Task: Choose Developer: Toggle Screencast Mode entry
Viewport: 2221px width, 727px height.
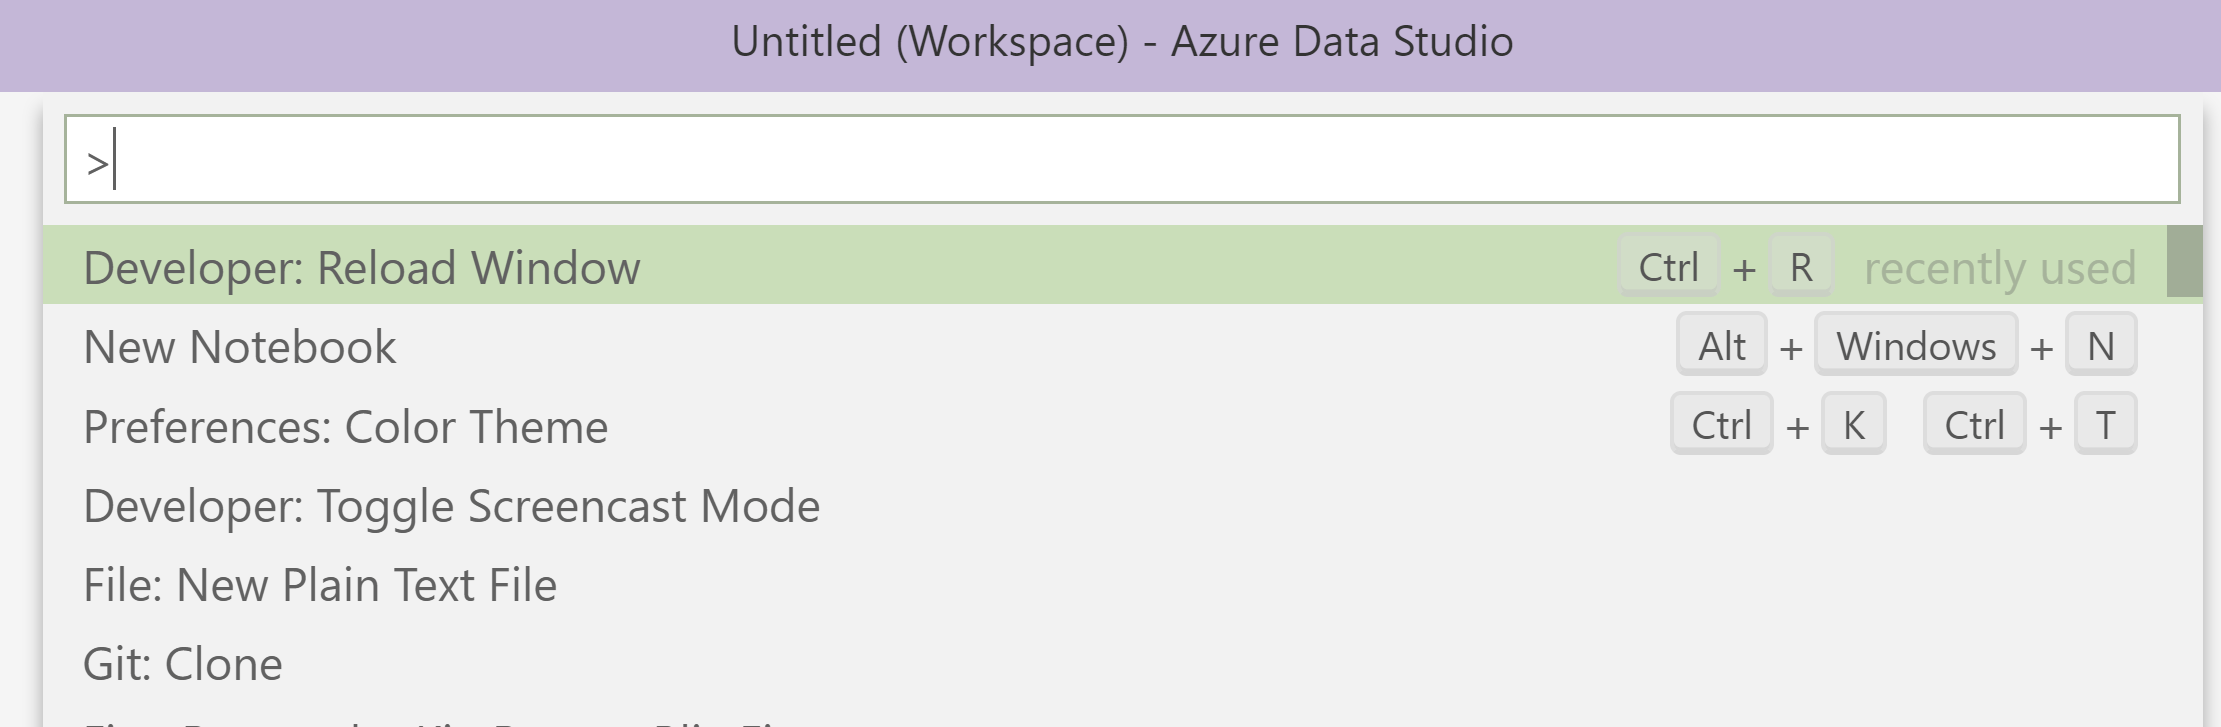Action: (x=452, y=506)
